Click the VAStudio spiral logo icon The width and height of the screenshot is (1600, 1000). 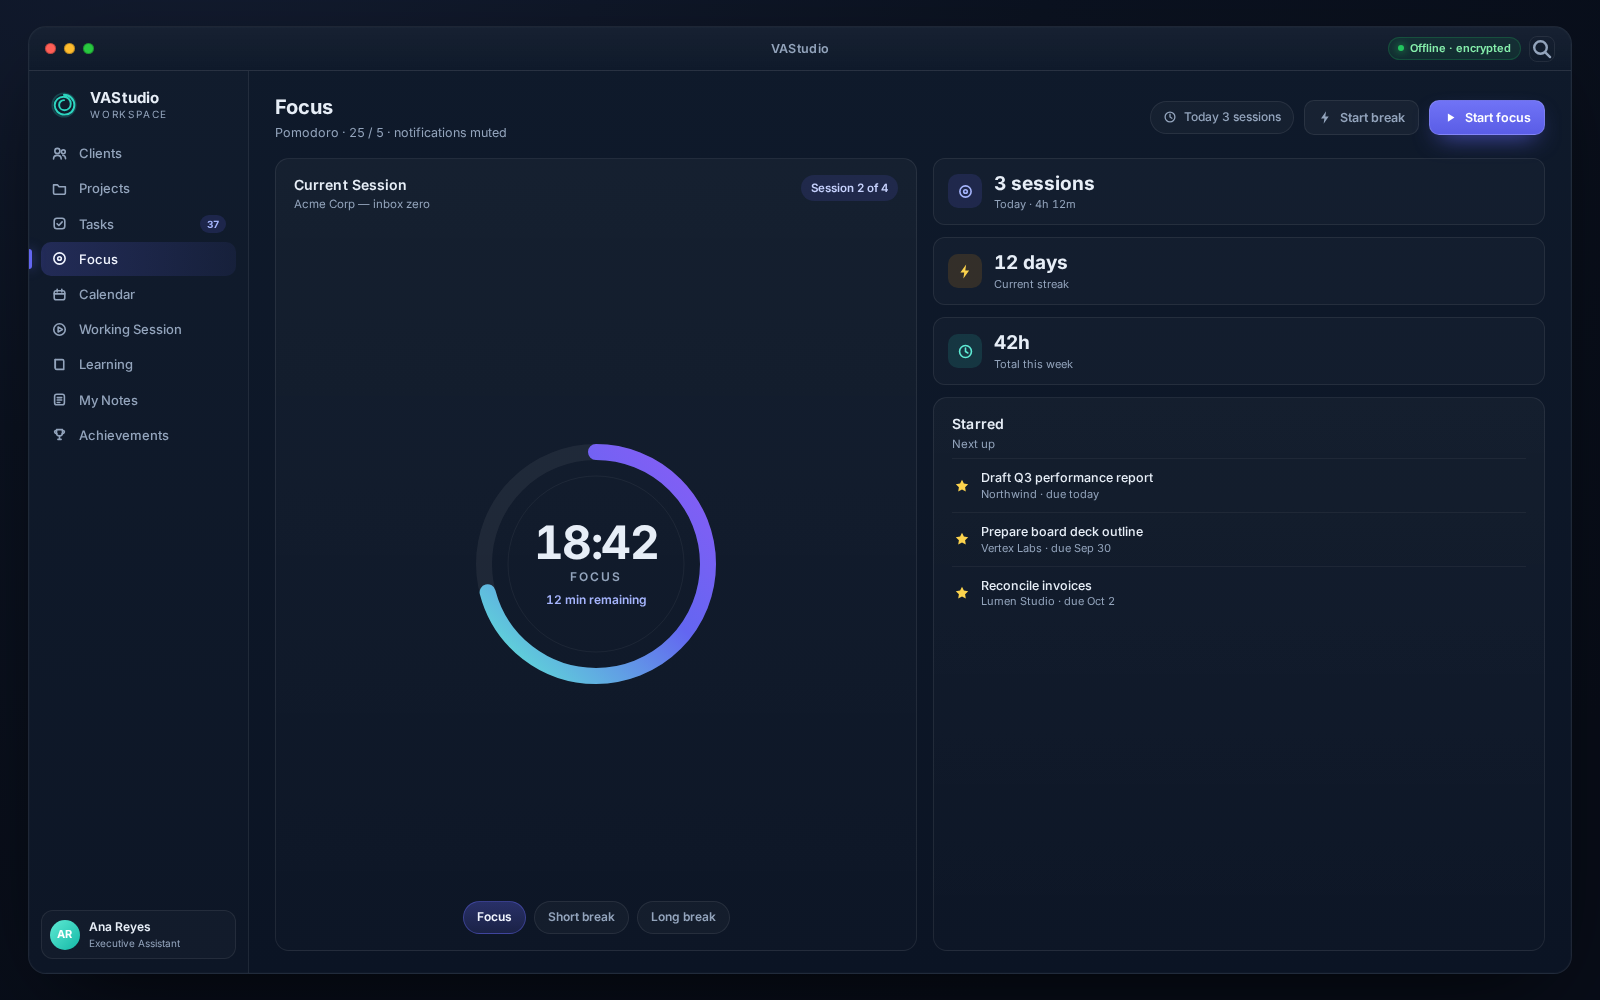64,104
